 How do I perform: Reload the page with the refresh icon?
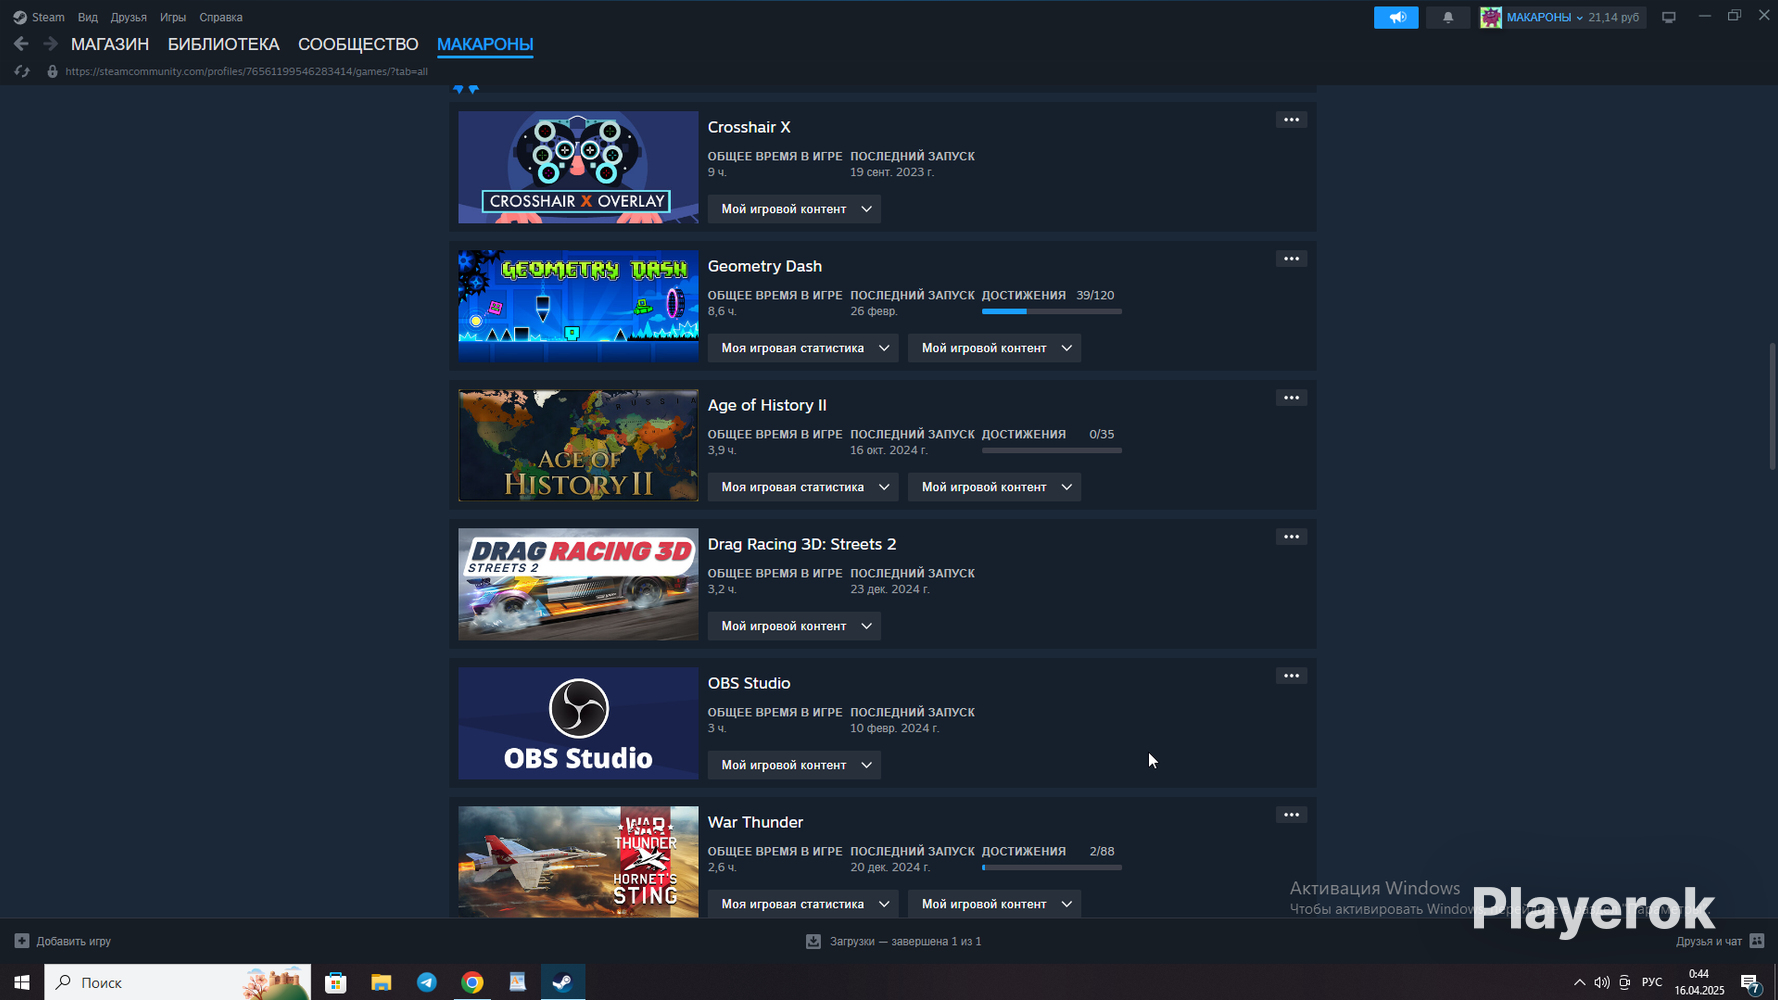22,71
